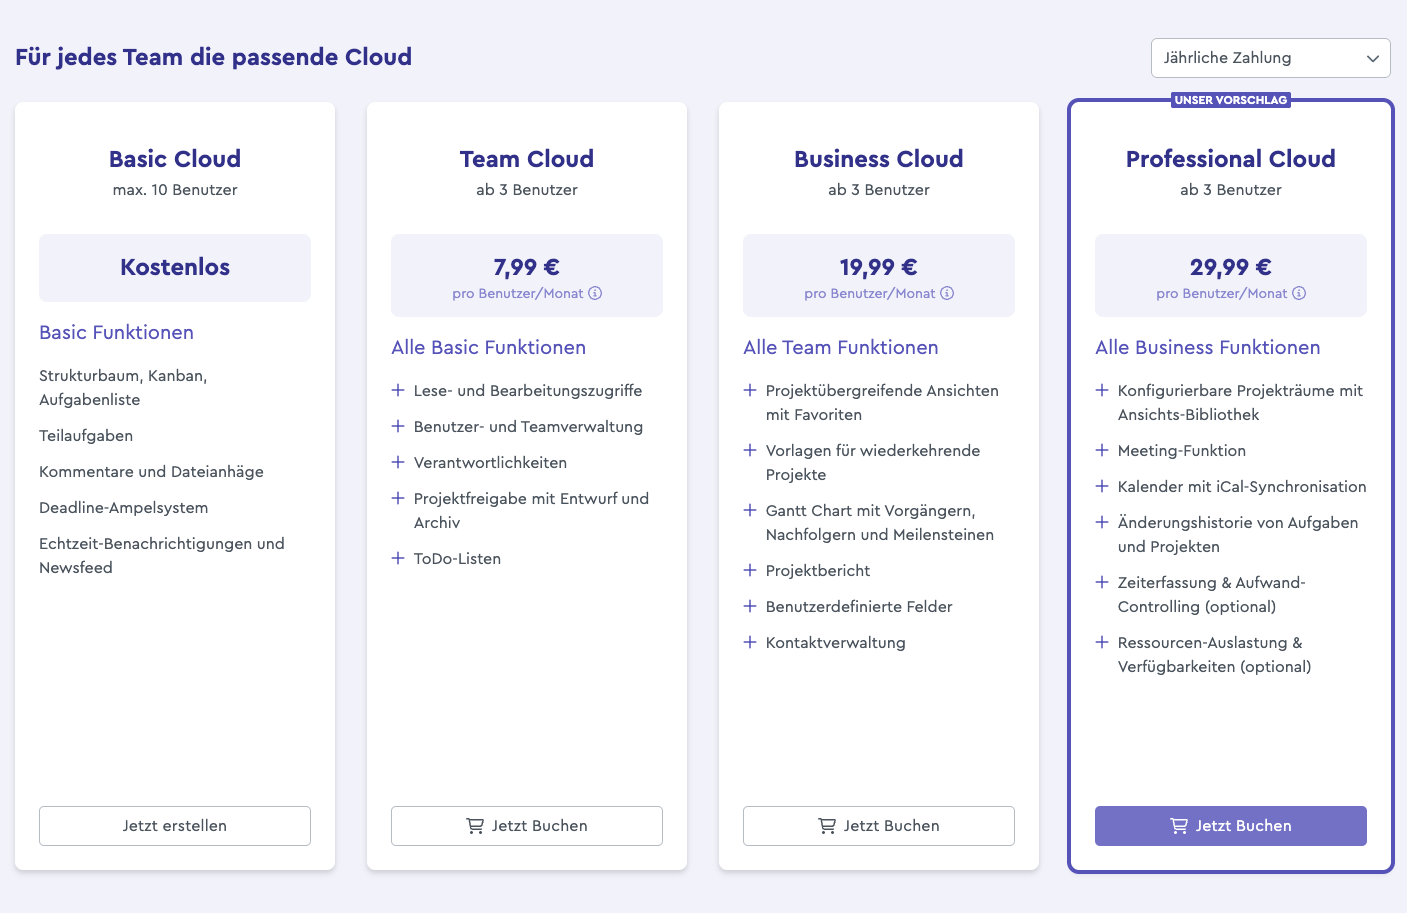This screenshot has width=1407, height=913.
Task: Click the Verantwortlichkeiten feature text
Action: (490, 463)
